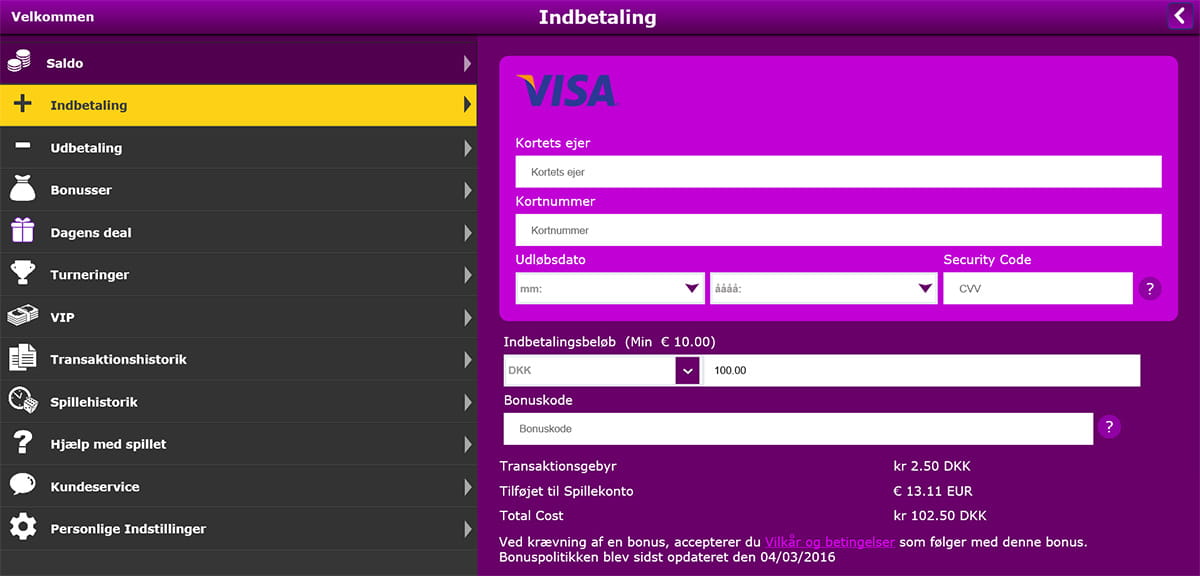1200x576 pixels.
Task: Click the Tilføjet til Spillekonto label
Action: 566,491
